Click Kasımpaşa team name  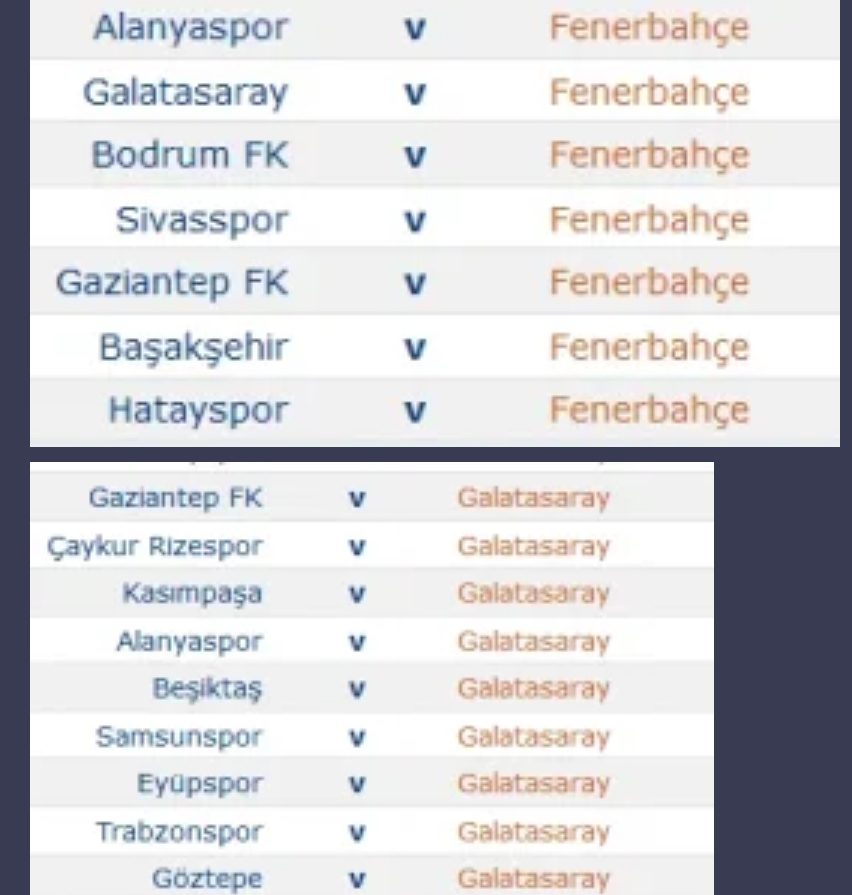(x=192, y=594)
